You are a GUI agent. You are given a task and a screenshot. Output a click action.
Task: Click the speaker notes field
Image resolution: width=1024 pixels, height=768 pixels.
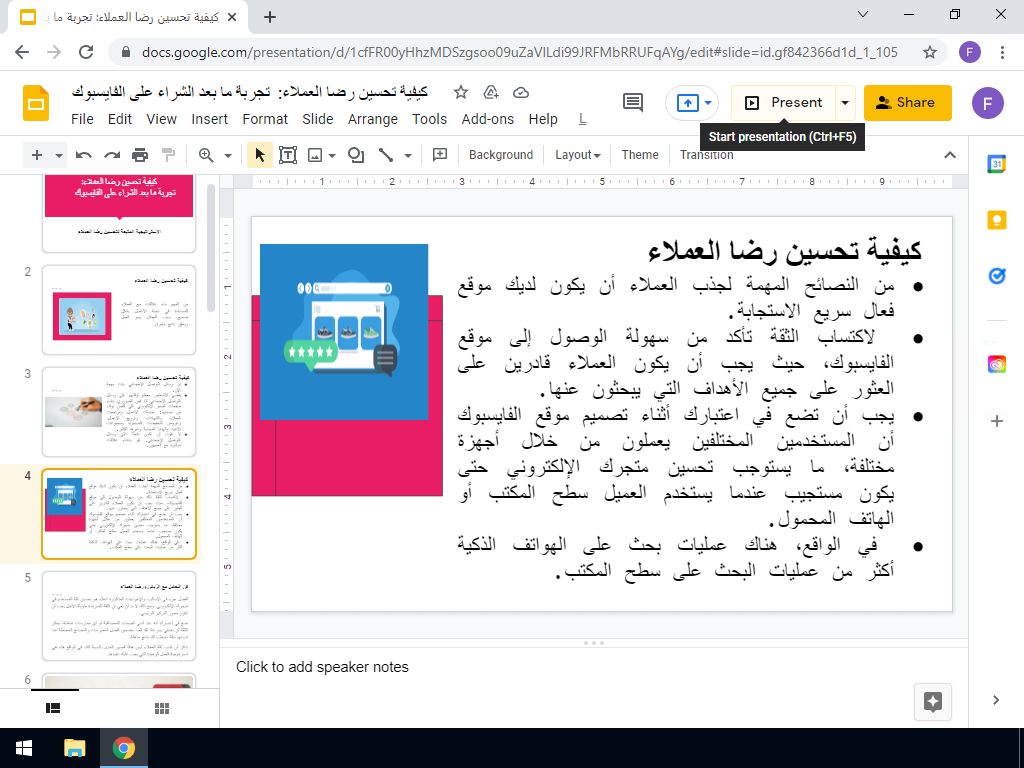(x=593, y=667)
